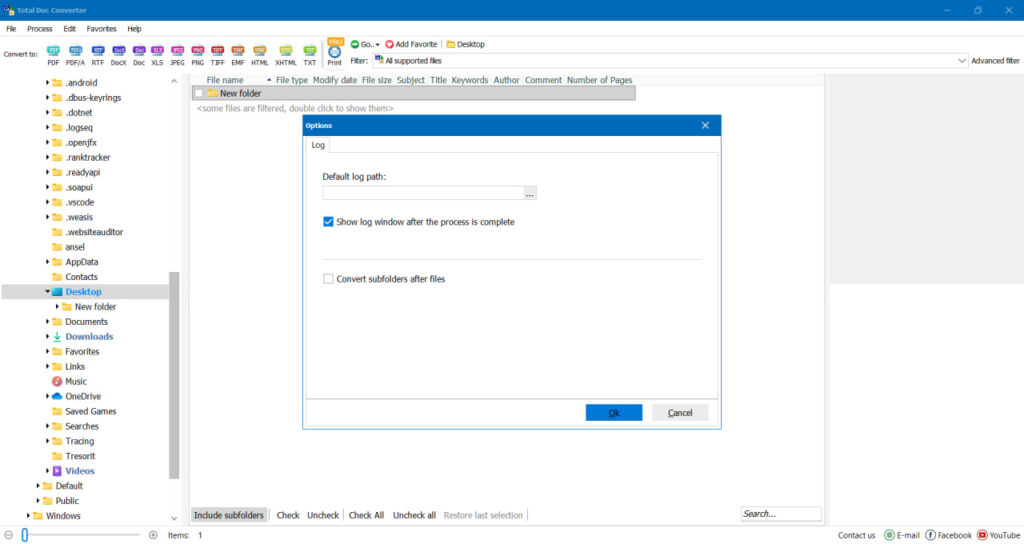Sort by File name column header

pyautogui.click(x=225, y=80)
